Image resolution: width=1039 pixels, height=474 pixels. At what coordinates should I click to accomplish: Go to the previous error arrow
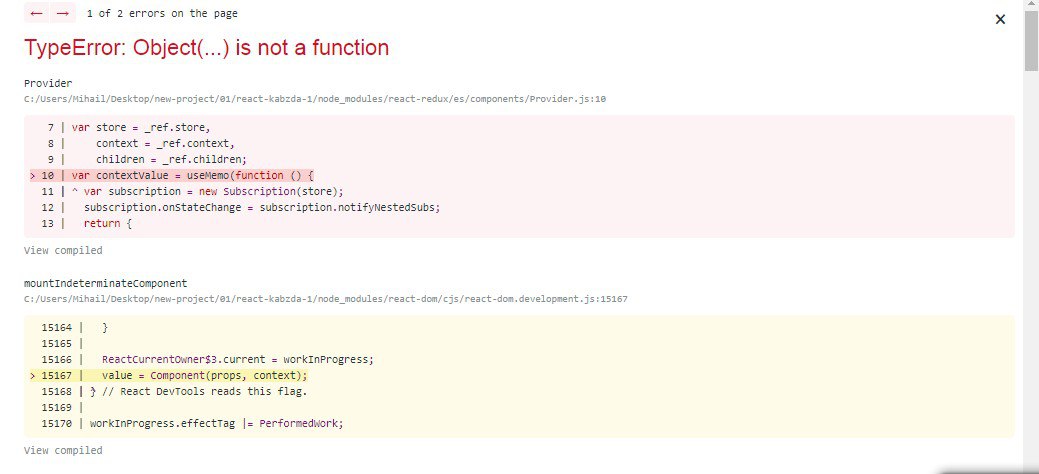coord(36,14)
